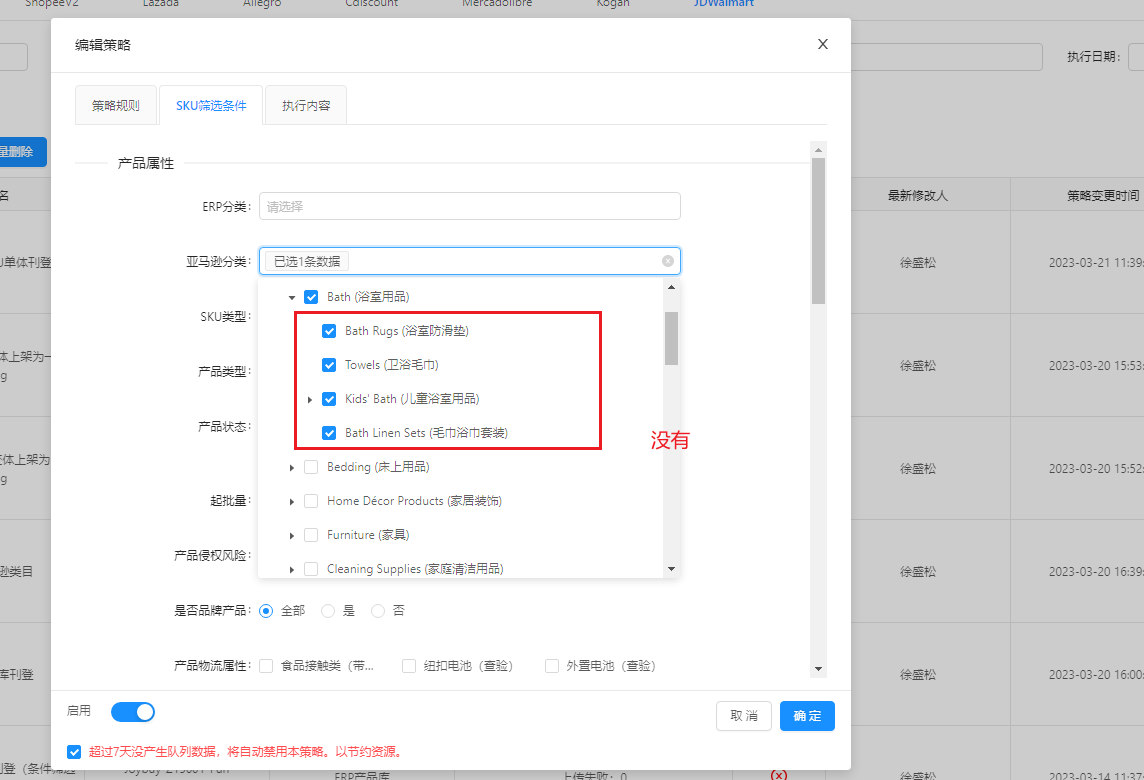Toggle the 启用 switch off
The height and width of the screenshot is (780, 1144).
[133, 712]
